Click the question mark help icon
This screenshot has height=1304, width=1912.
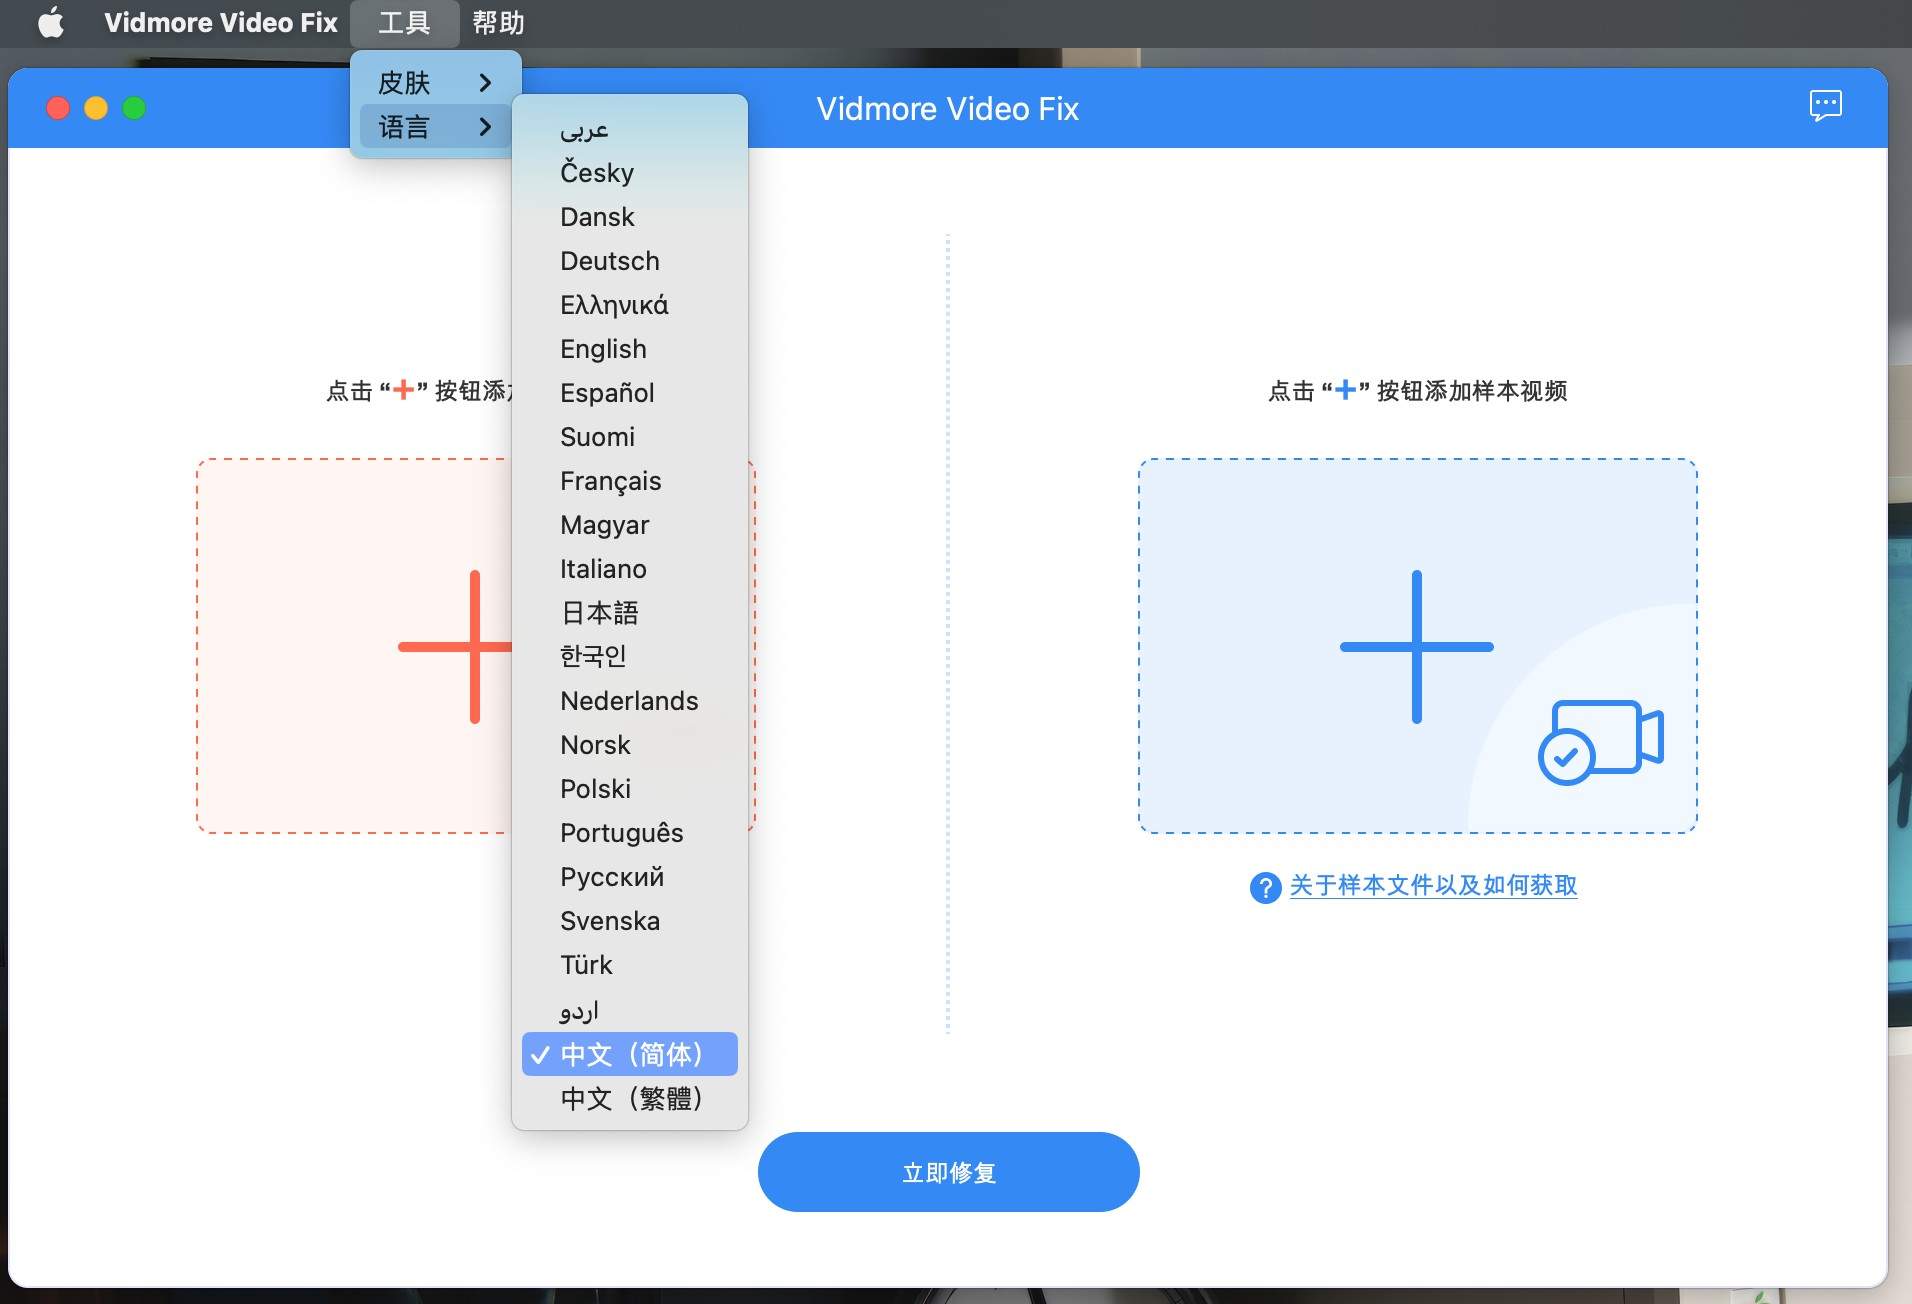click(x=1264, y=887)
